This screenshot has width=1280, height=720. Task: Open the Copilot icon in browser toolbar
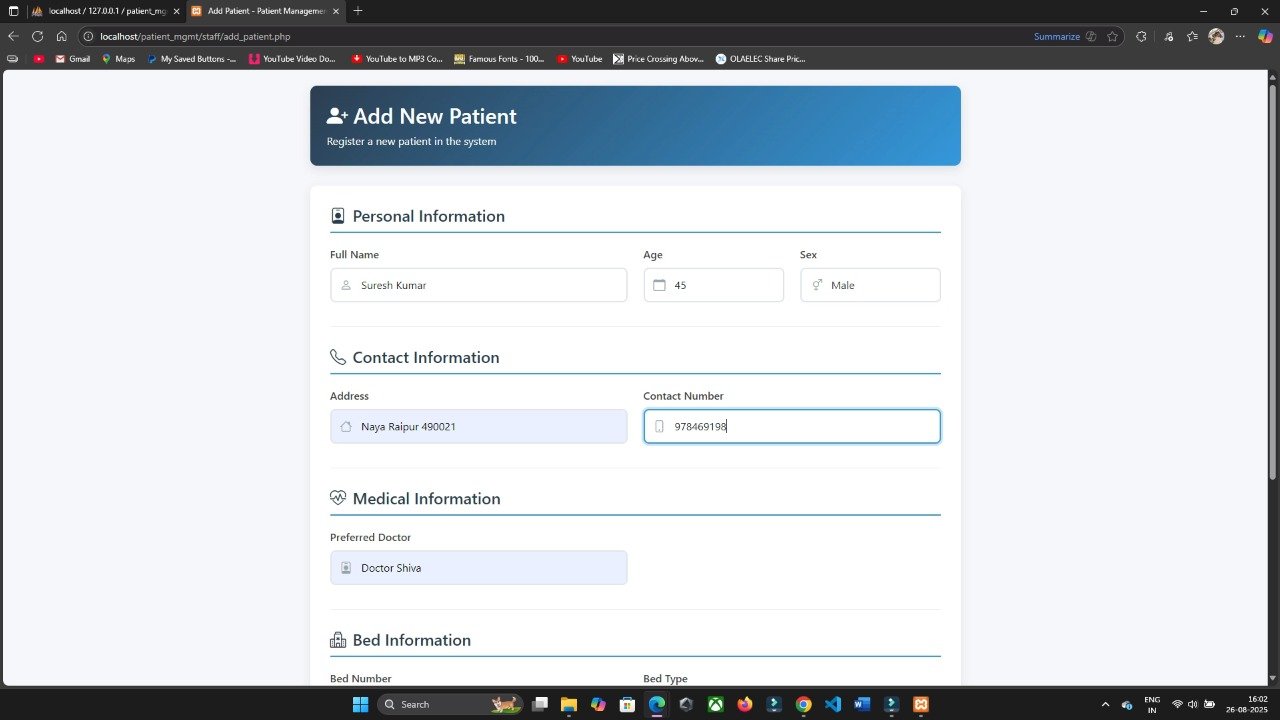pos(1265,36)
